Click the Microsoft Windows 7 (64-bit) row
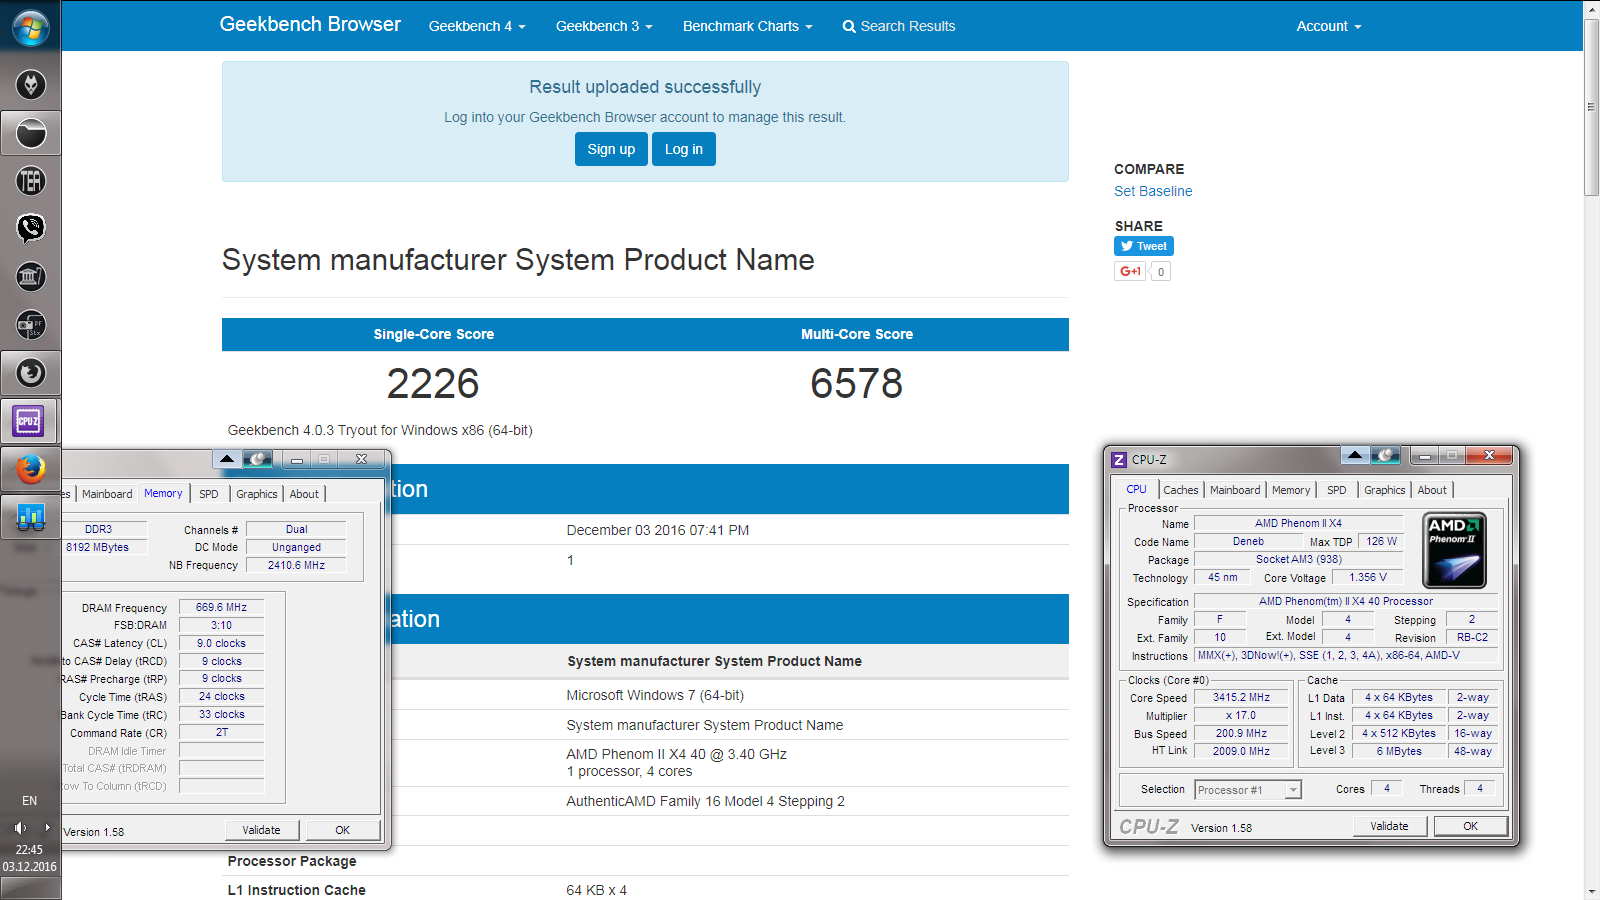The height and width of the screenshot is (900, 1600). pos(645,695)
